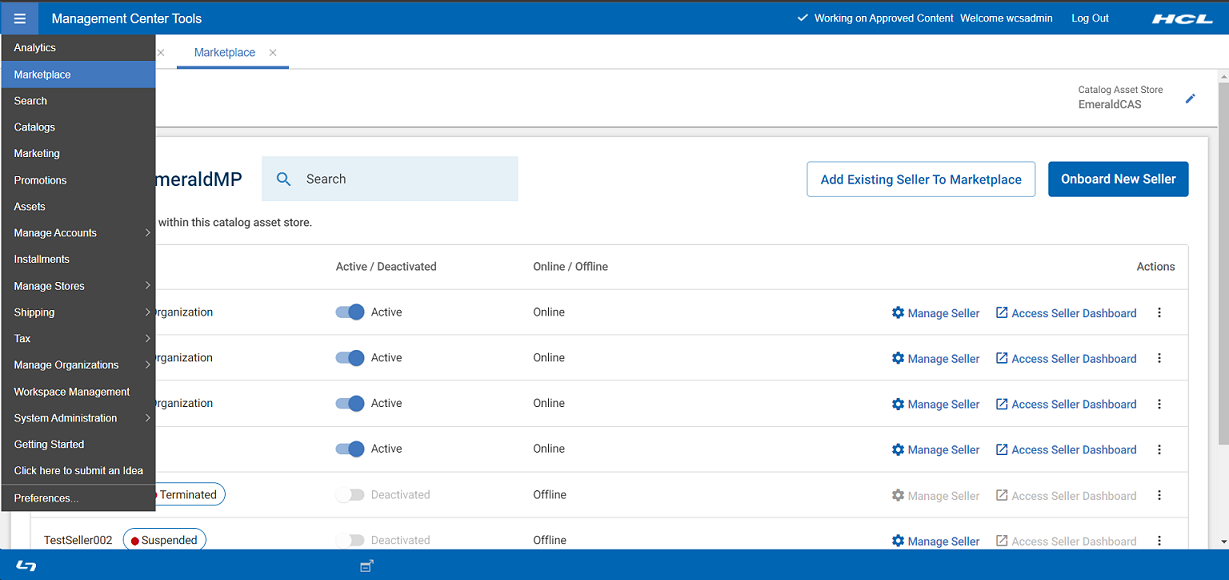
Task: Open Catalogs from the side menu
Action: 35,127
